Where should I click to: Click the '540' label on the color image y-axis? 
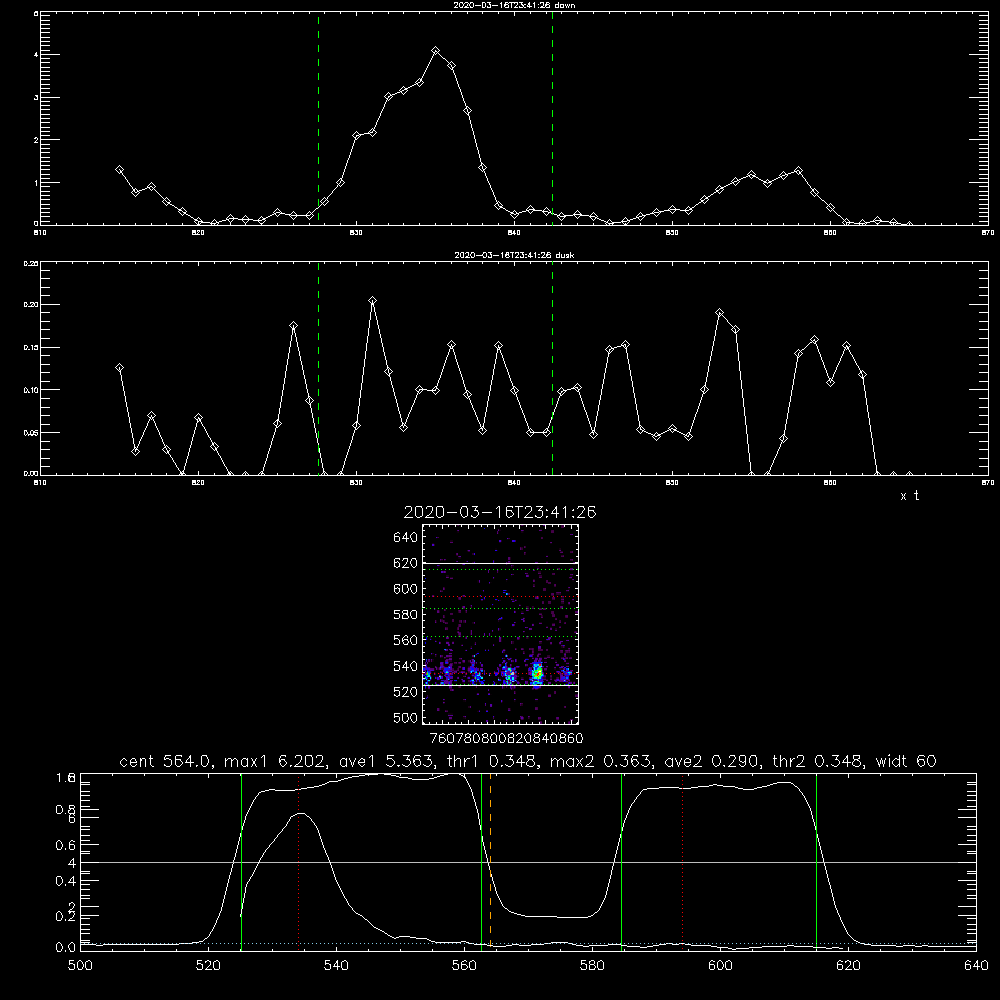pyautogui.click(x=406, y=666)
